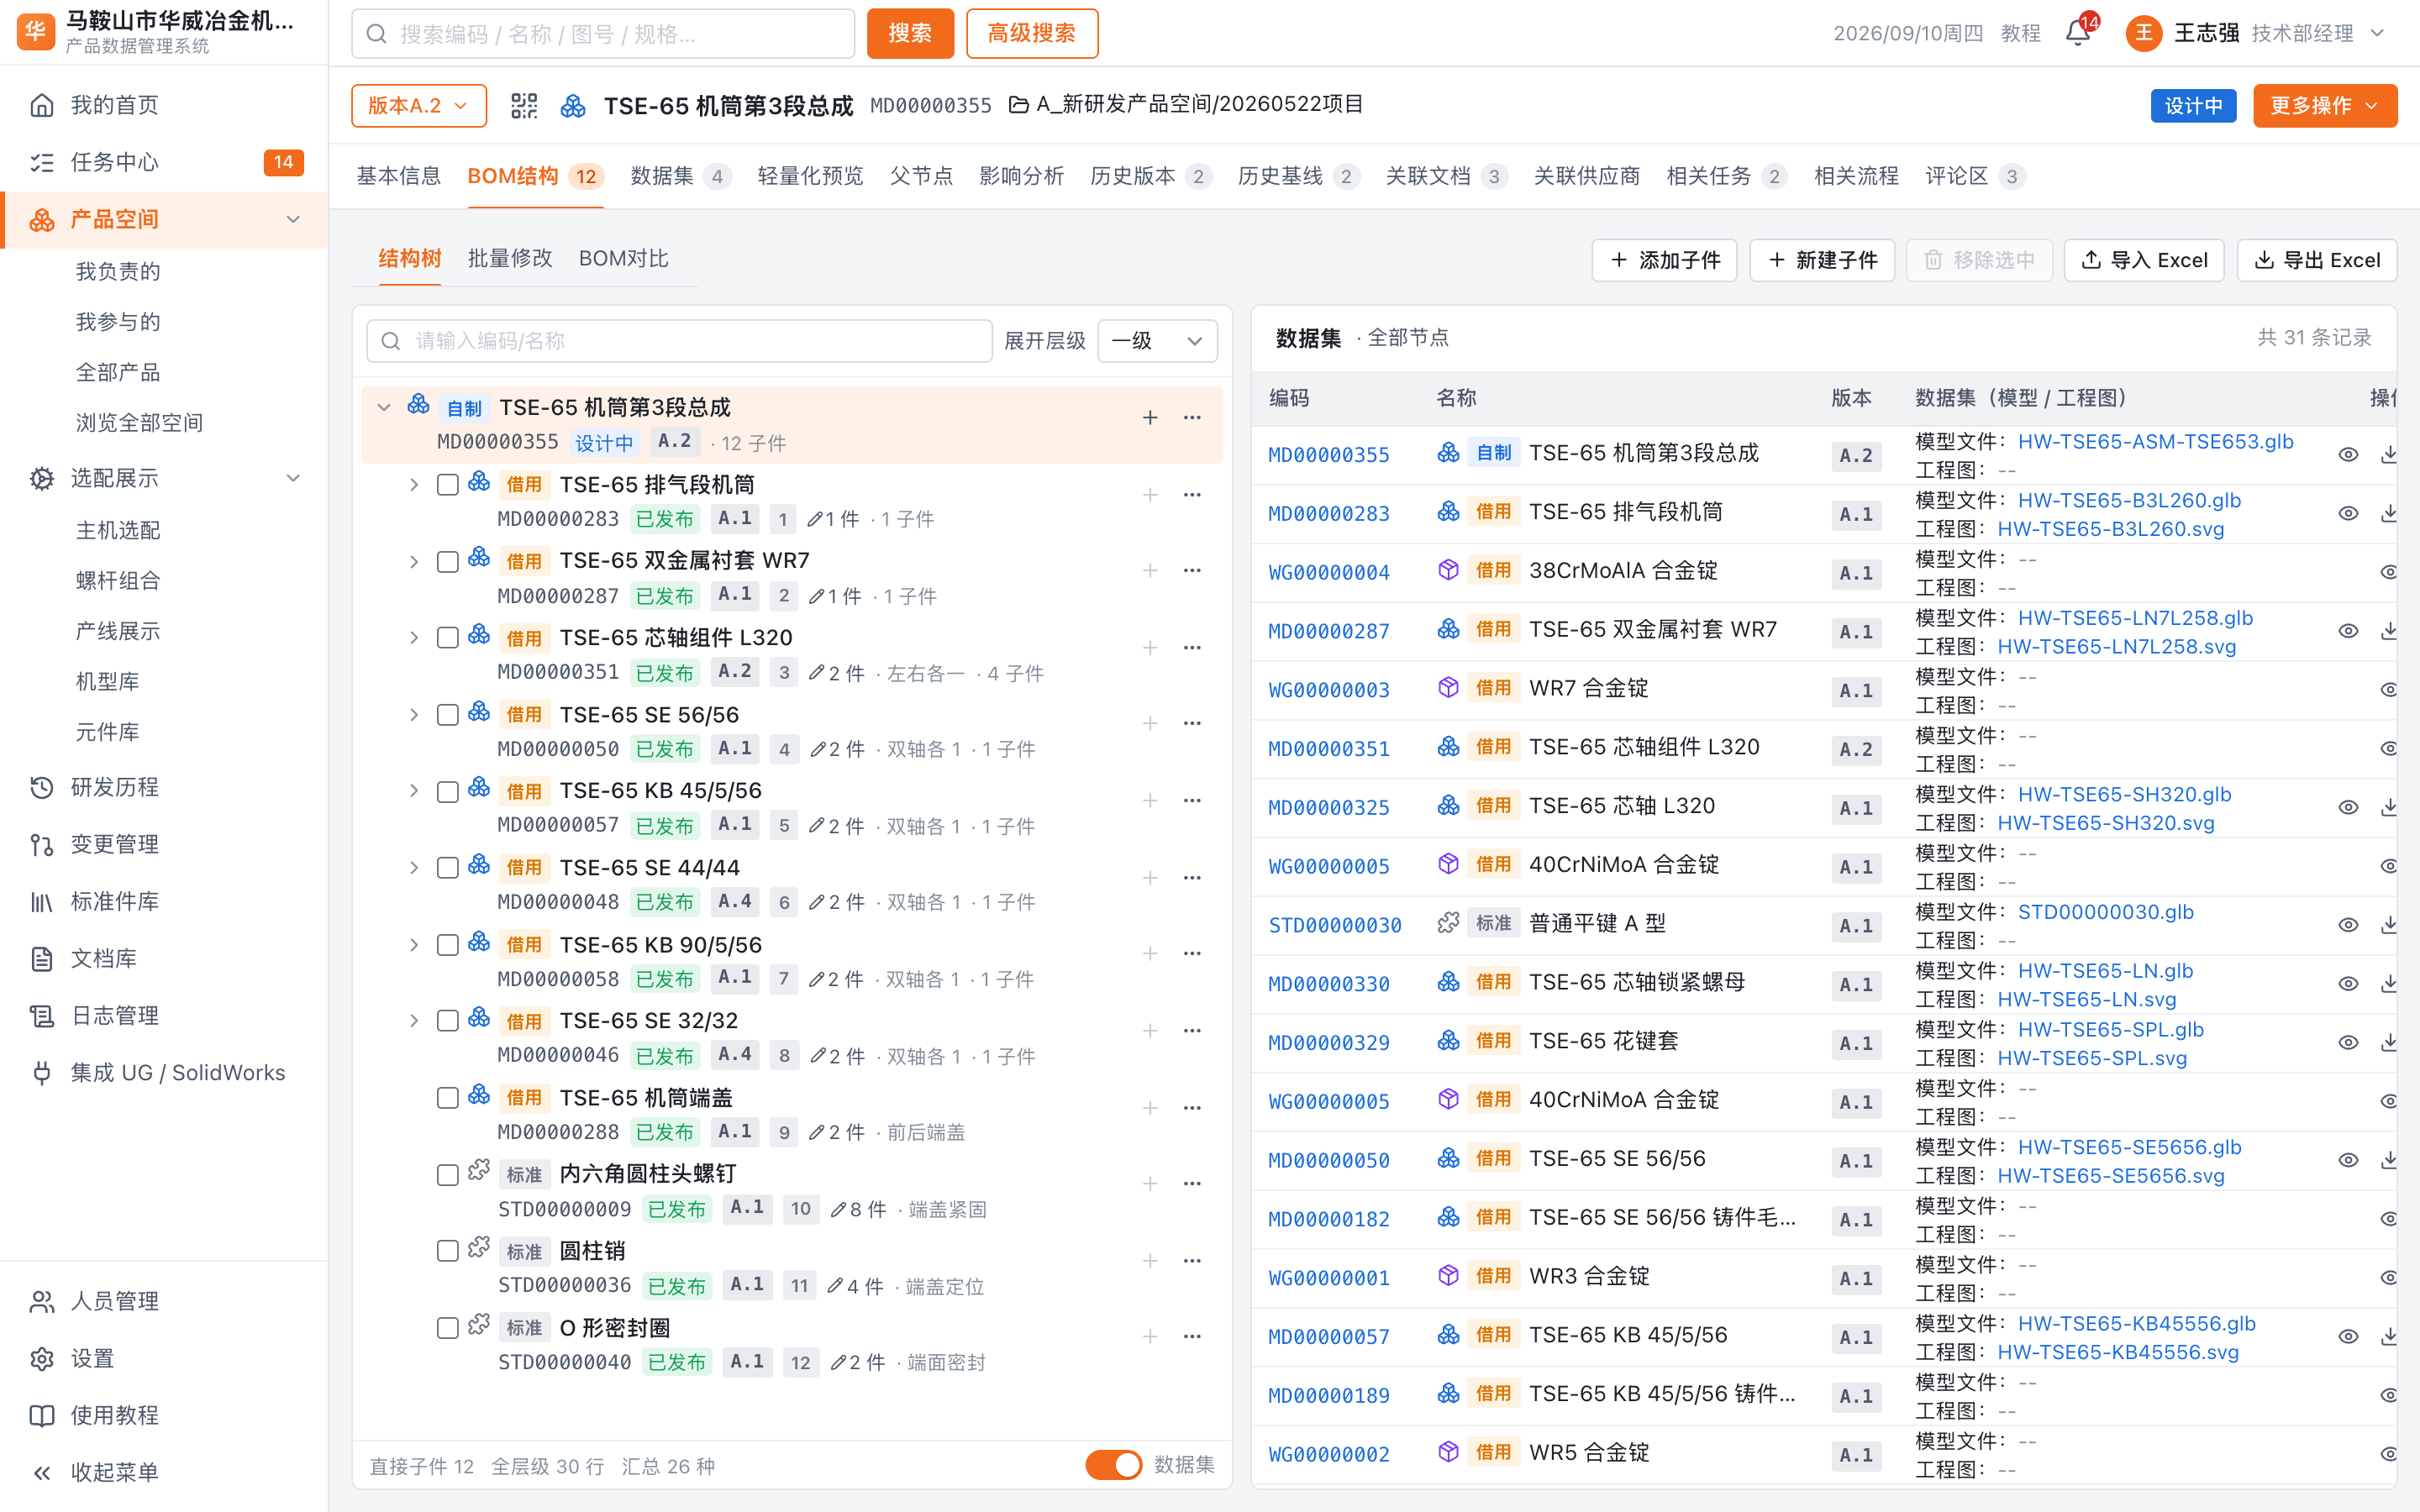Check the box for 内六角圆柱头螺钉
The height and width of the screenshot is (1512, 2420).
pyautogui.click(x=448, y=1175)
